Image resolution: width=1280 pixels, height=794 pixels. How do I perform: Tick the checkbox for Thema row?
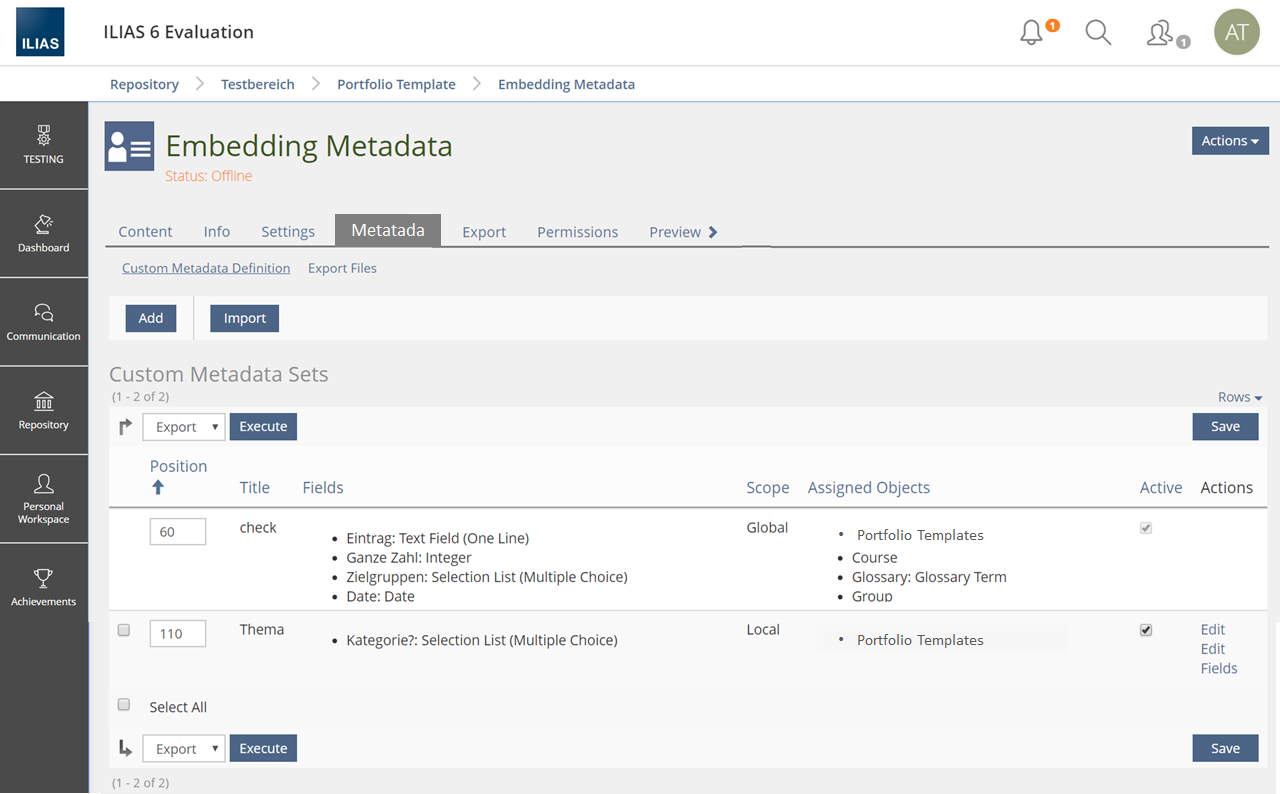(x=124, y=630)
